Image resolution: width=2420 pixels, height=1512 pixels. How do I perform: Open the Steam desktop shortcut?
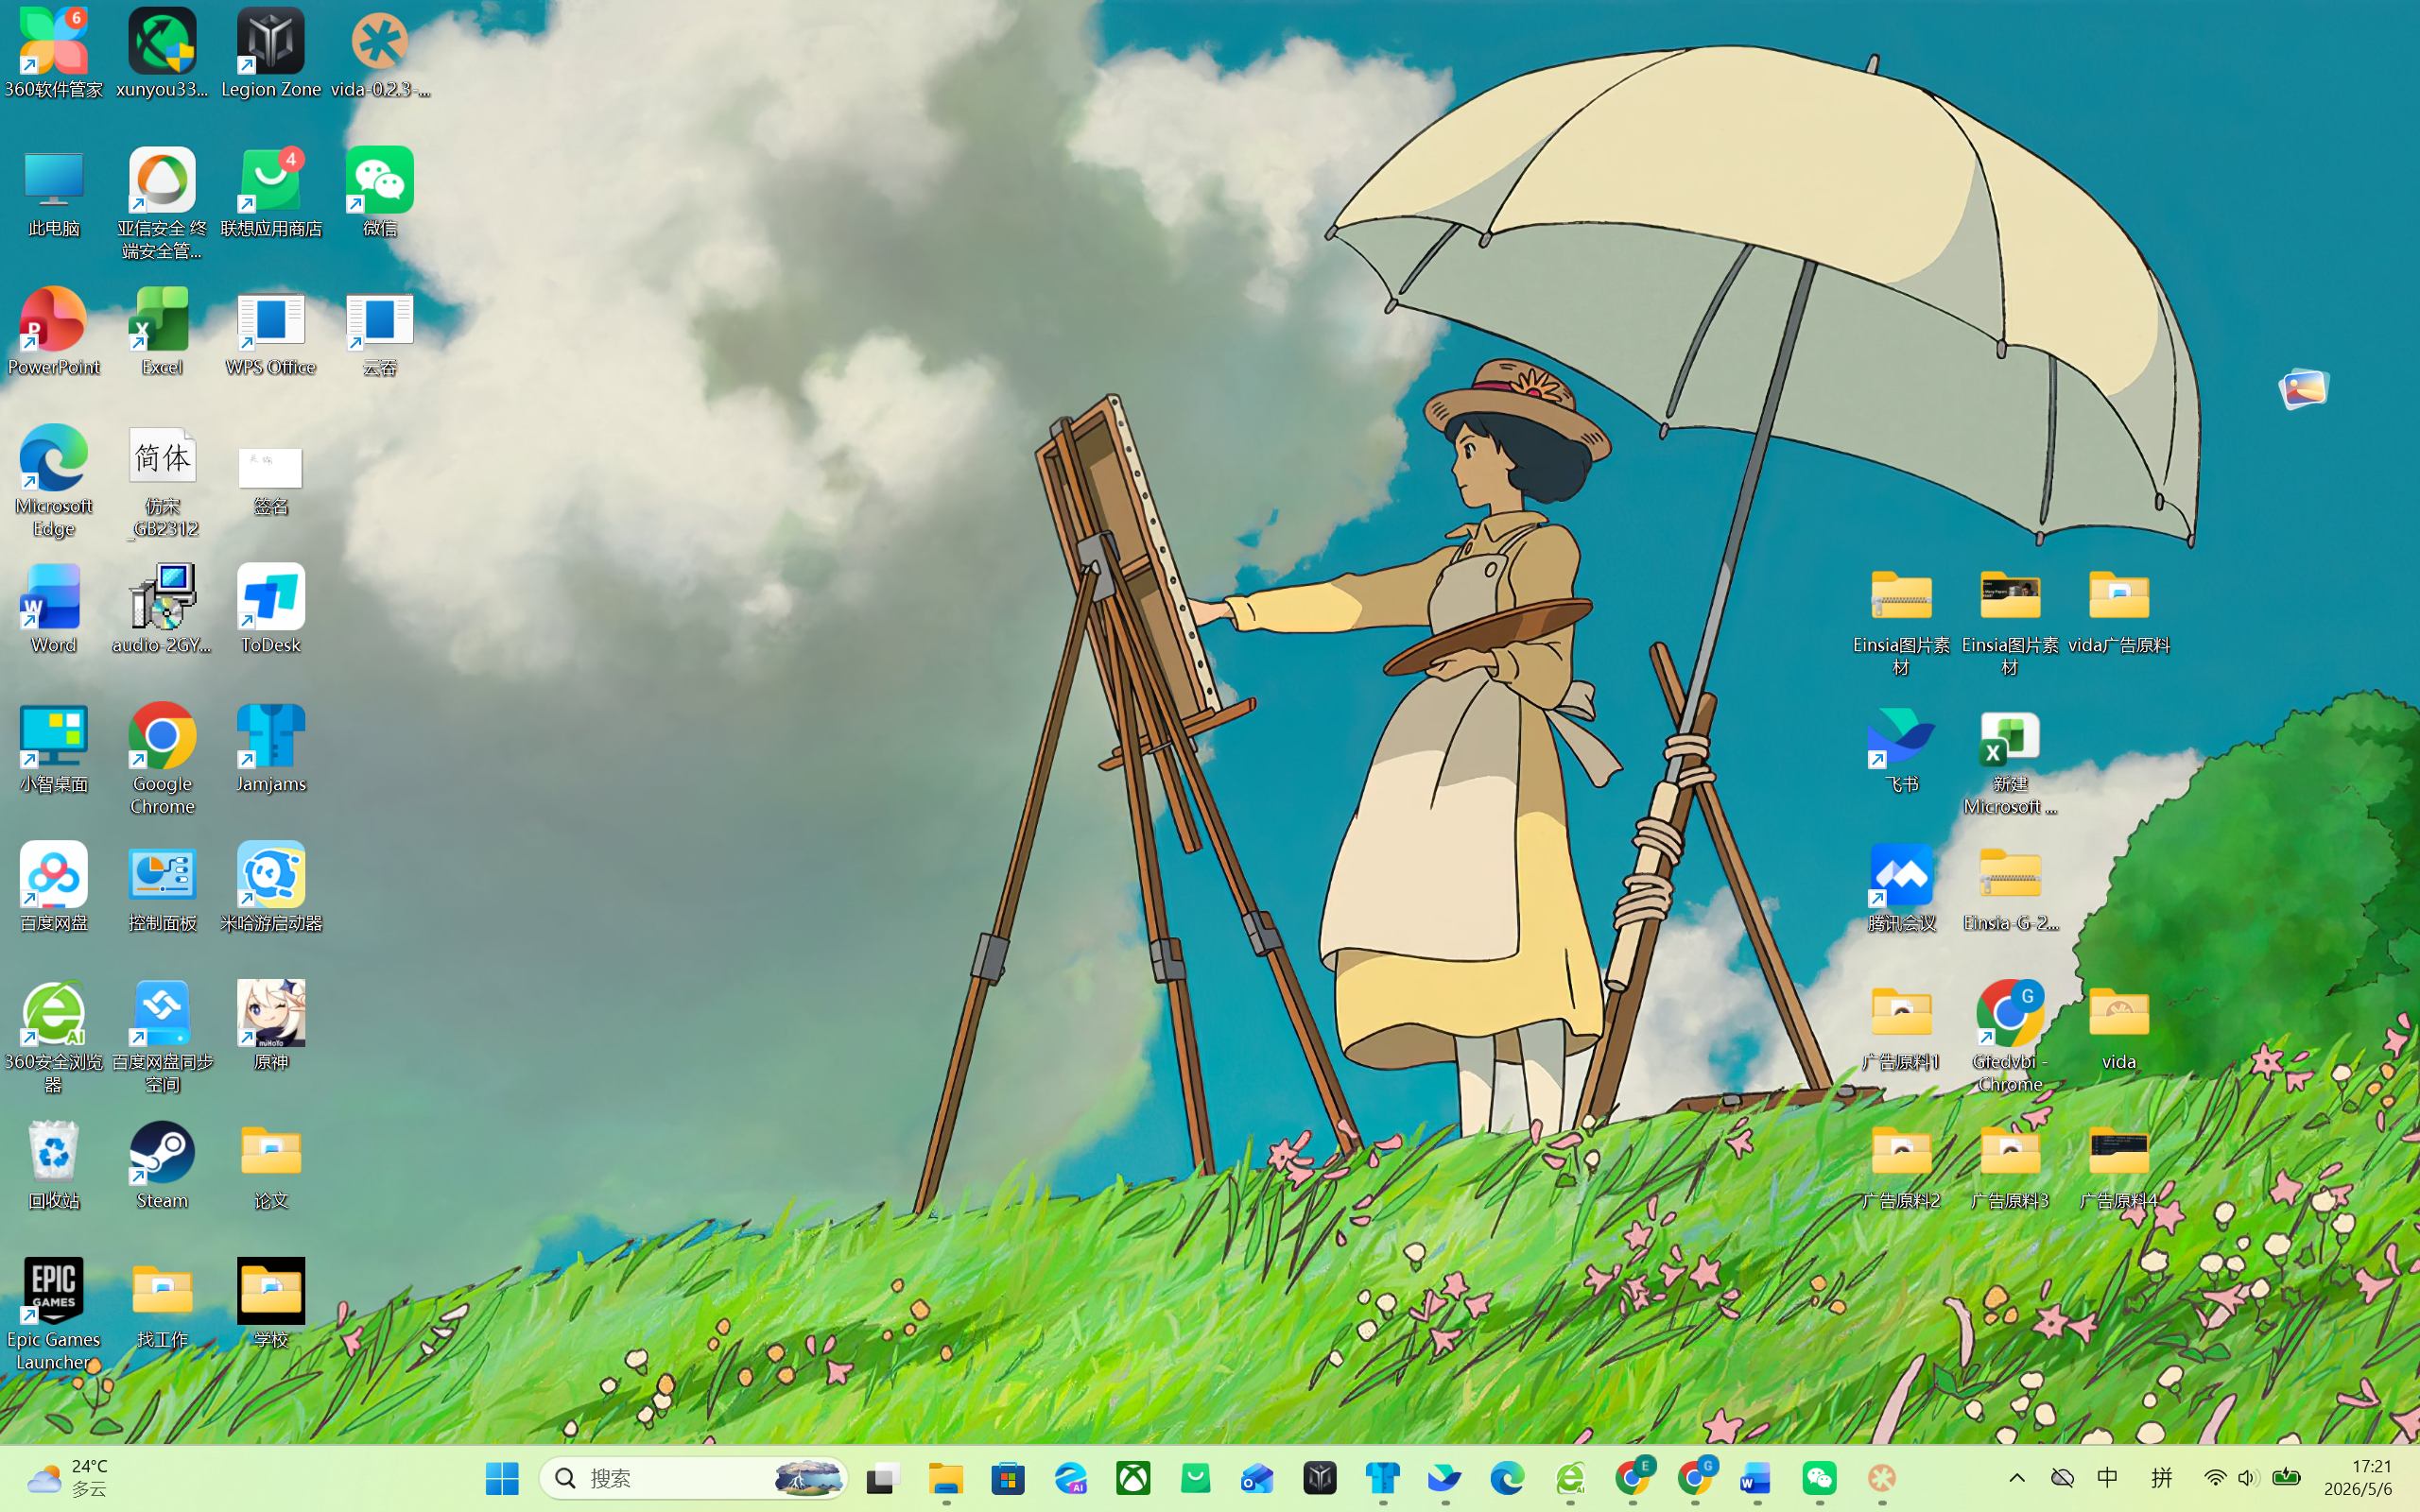pos(162,1165)
